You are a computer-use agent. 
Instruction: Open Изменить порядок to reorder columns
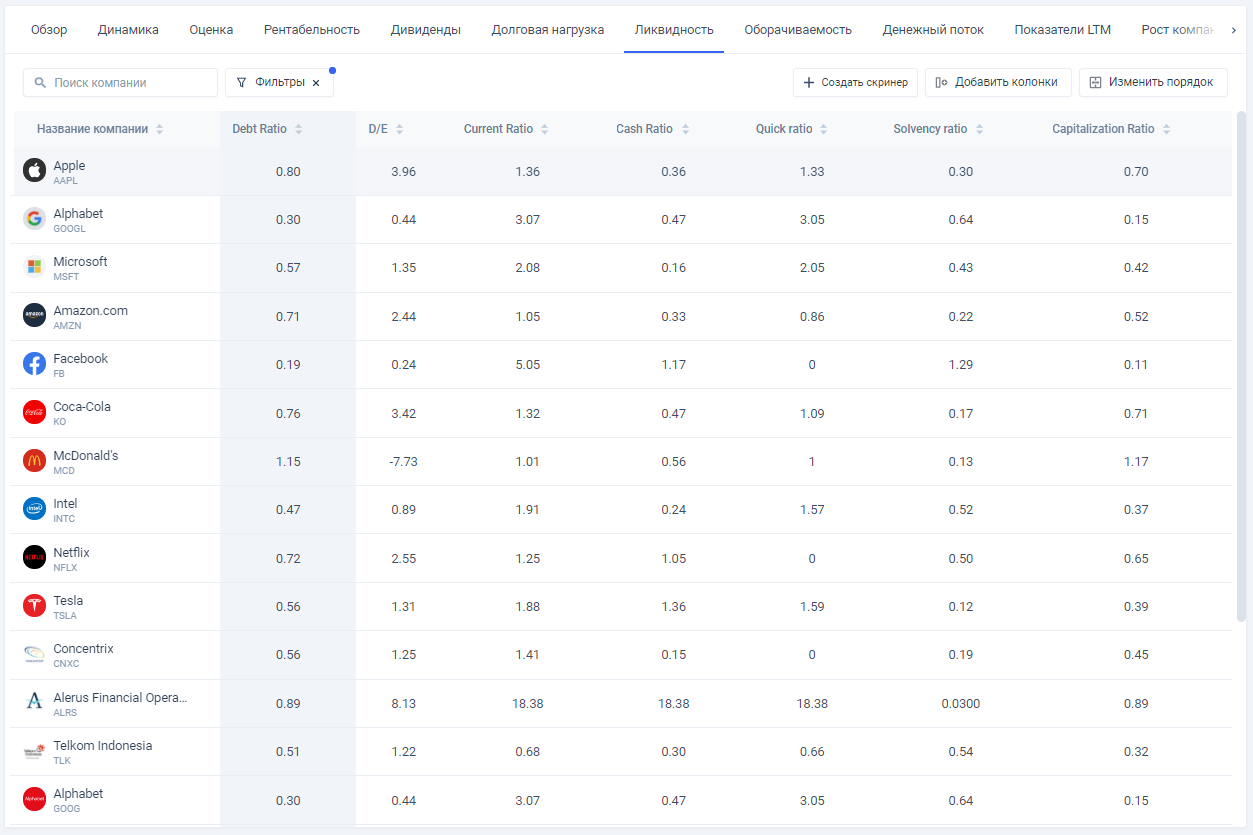coord(1152,82)
